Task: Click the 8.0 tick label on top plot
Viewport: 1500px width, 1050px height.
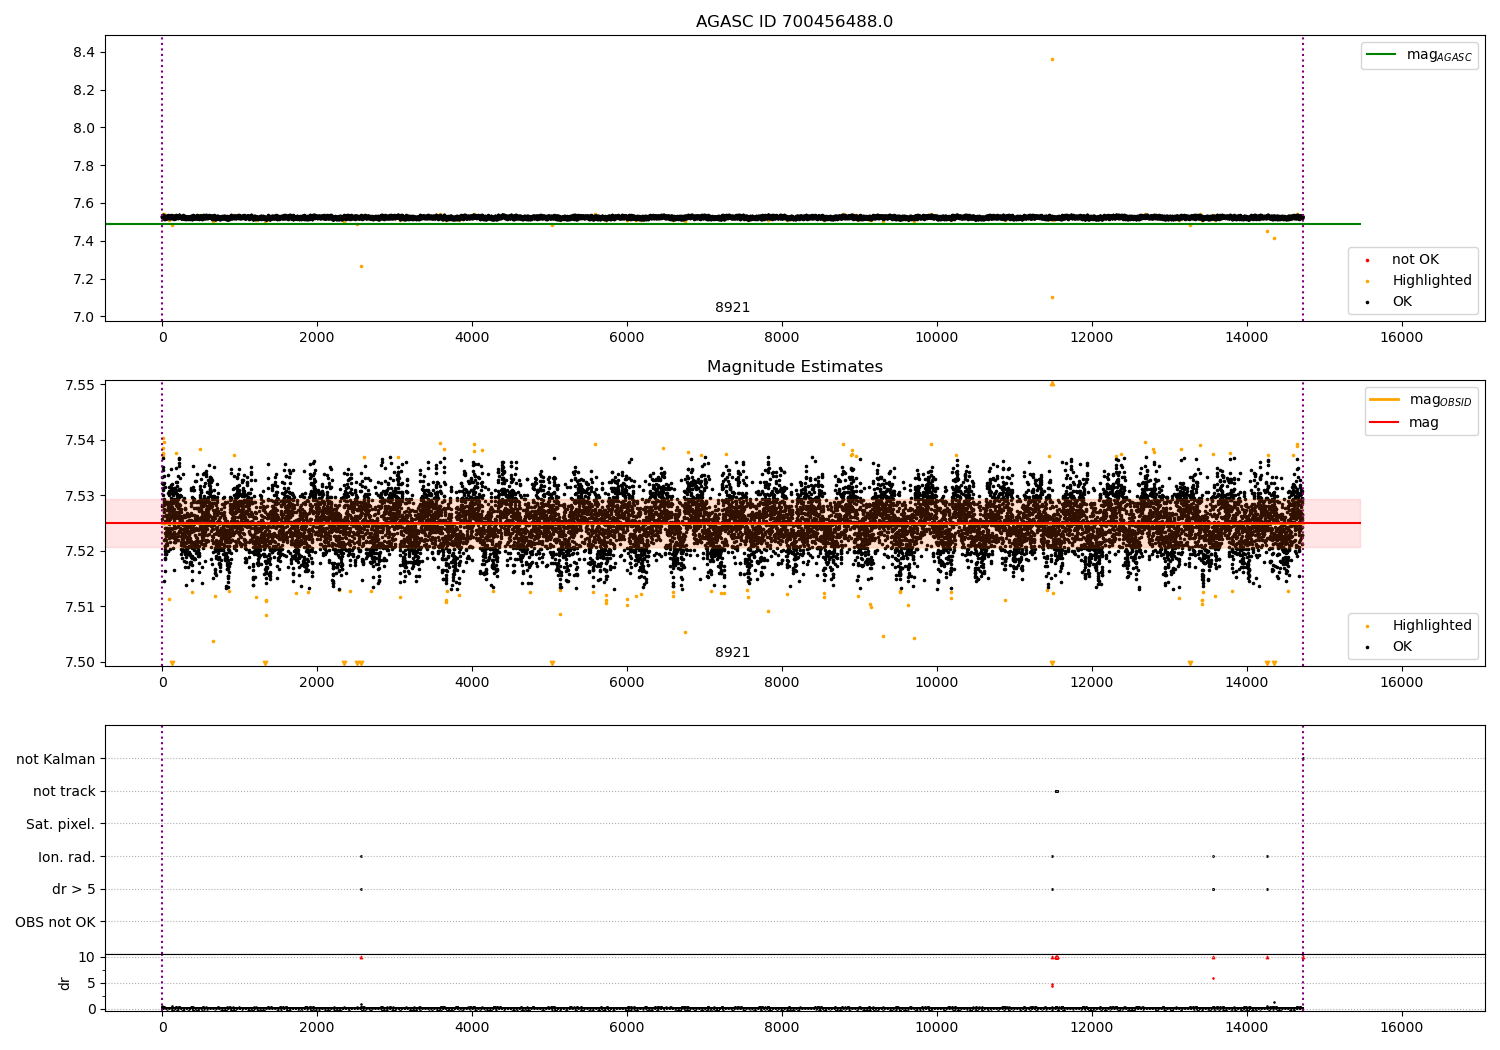Action: [x=83, y=128]
